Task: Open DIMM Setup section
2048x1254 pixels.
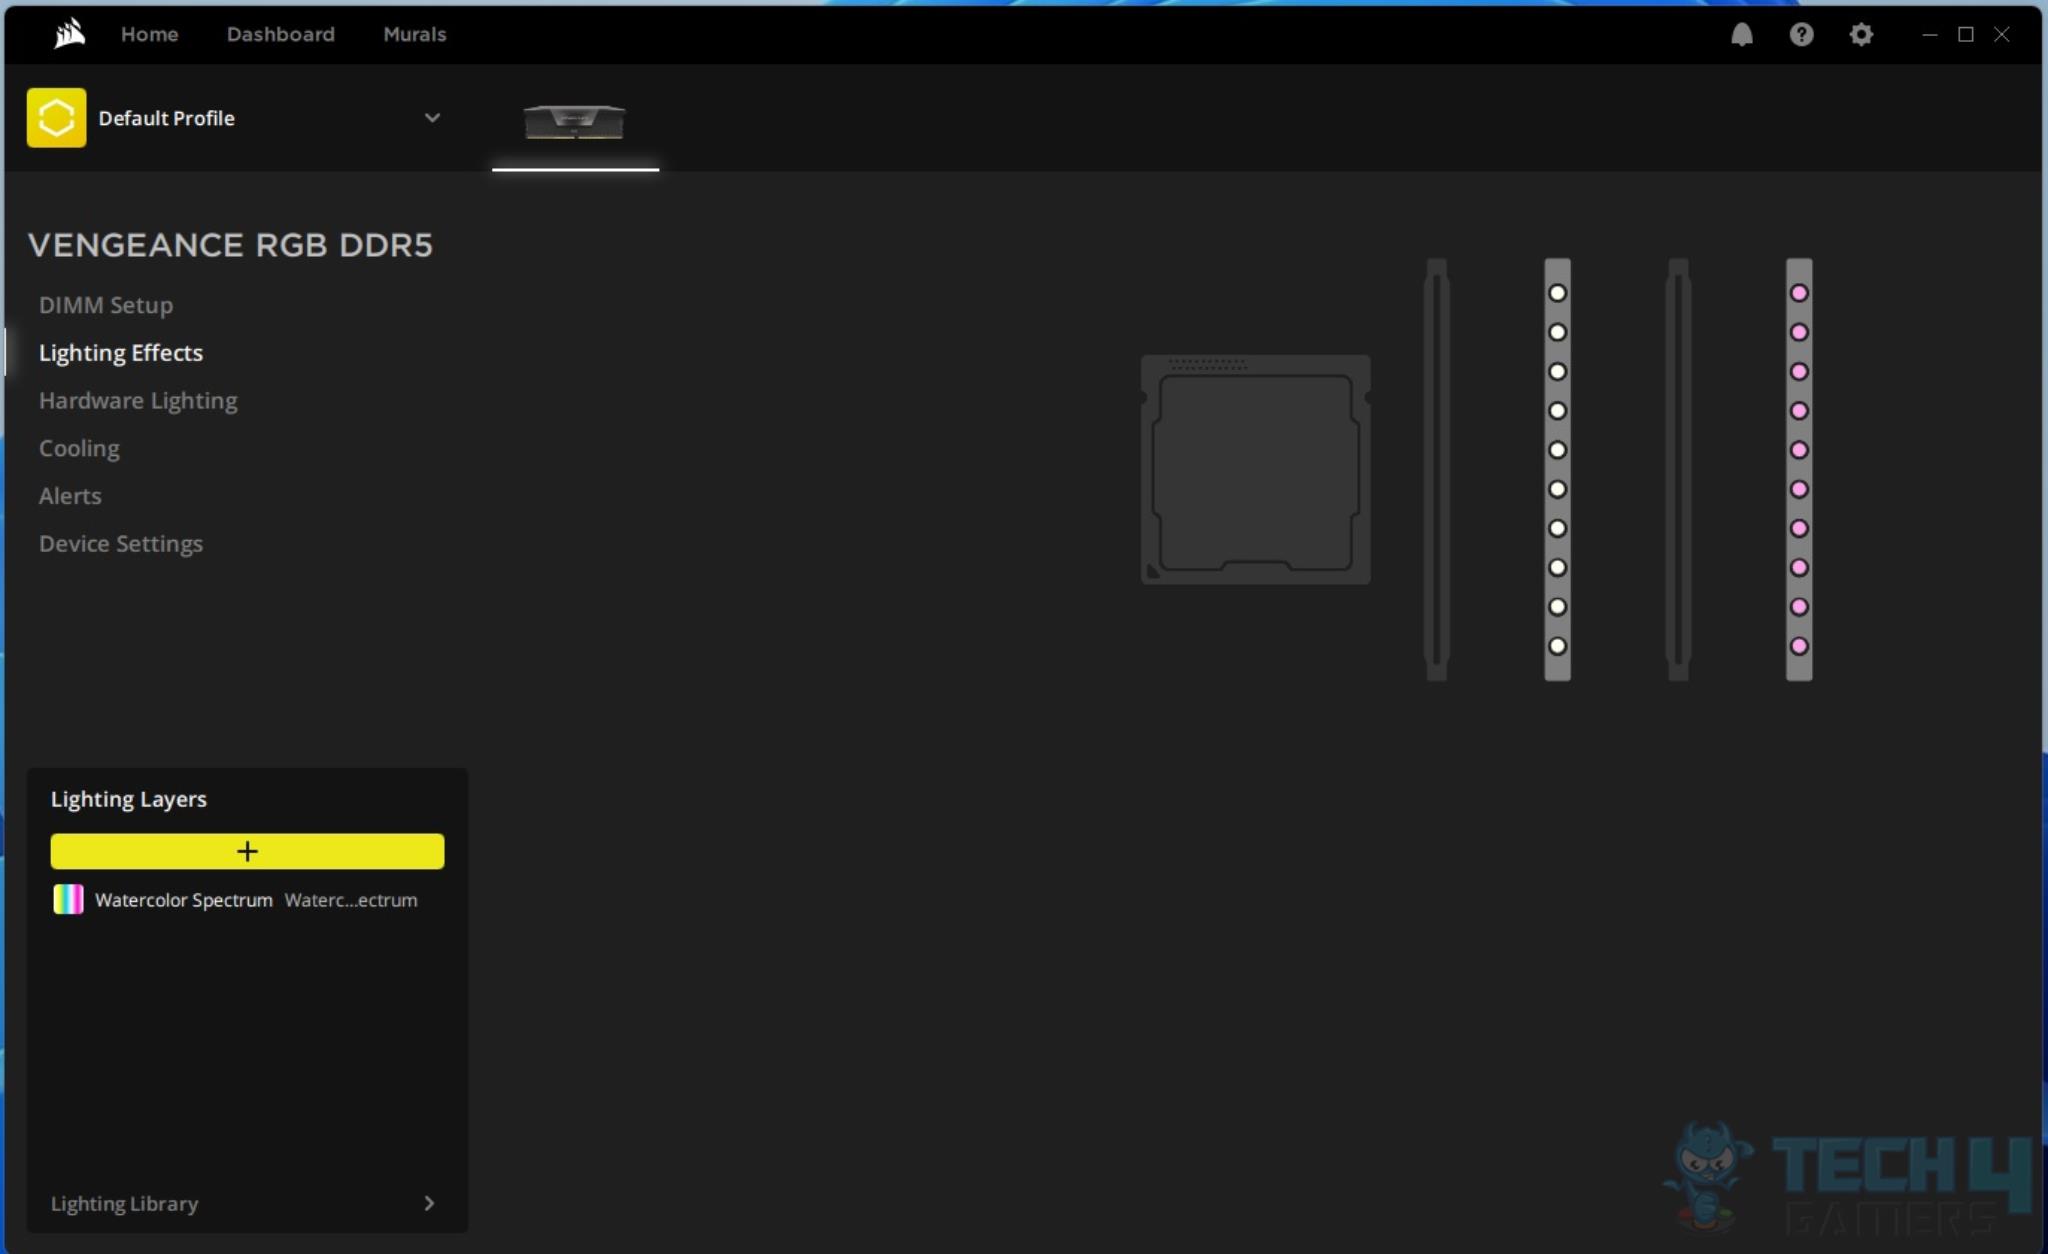Action: coord(106,305)
